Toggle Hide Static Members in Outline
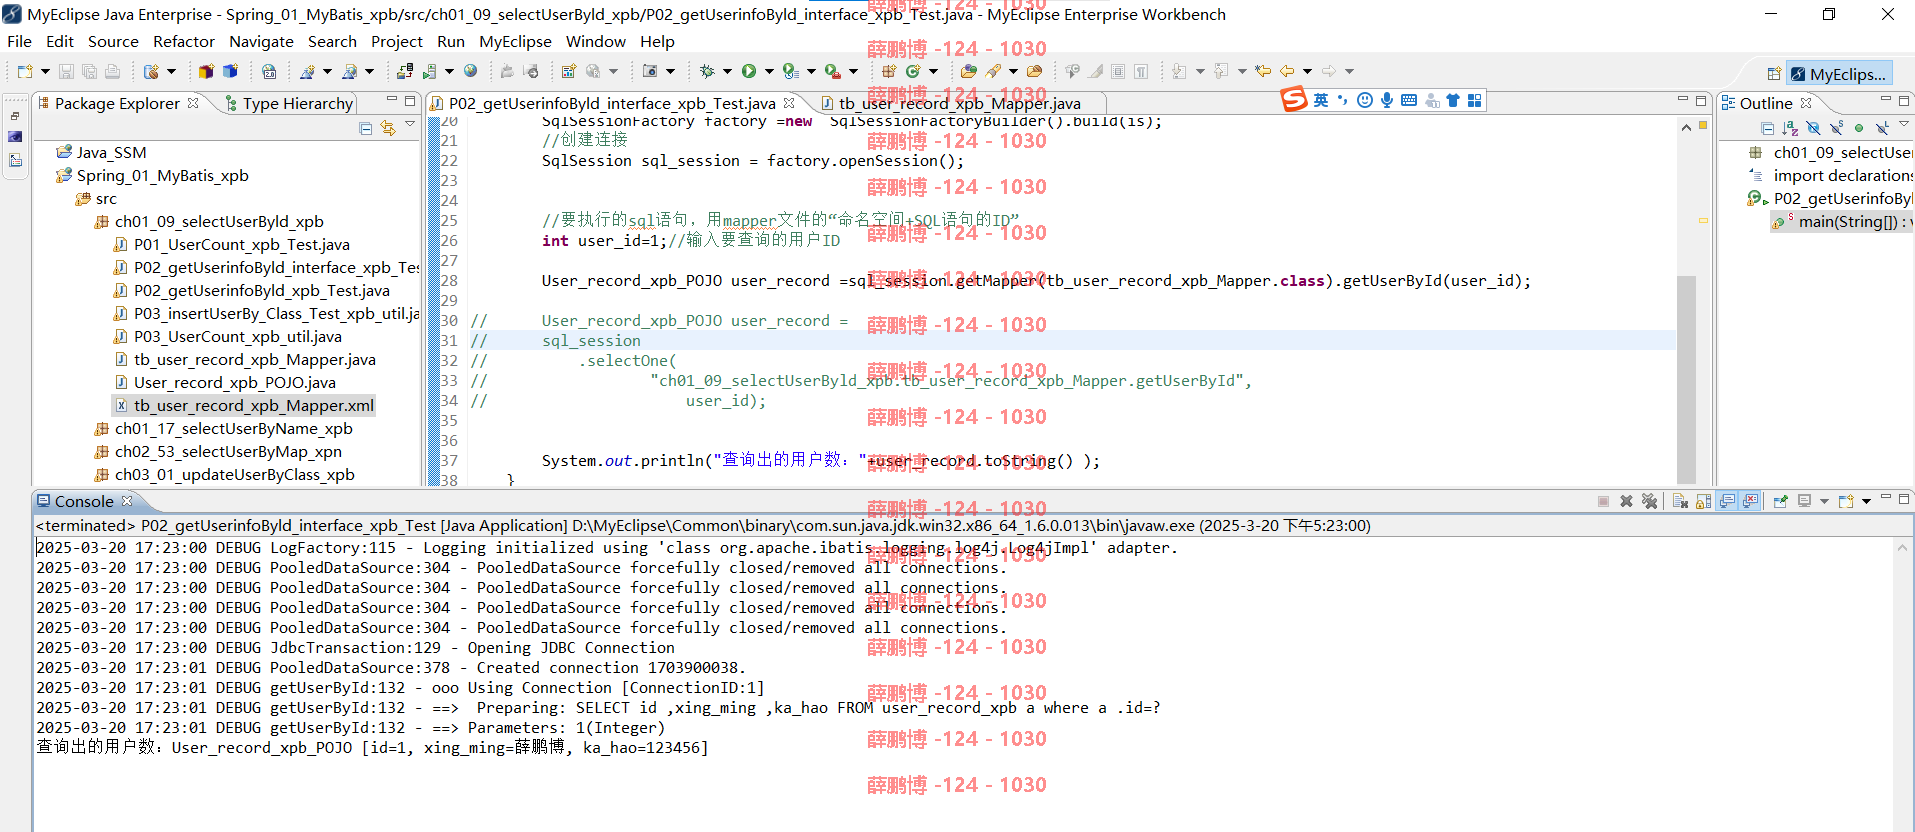 [x=1836, y=128]
